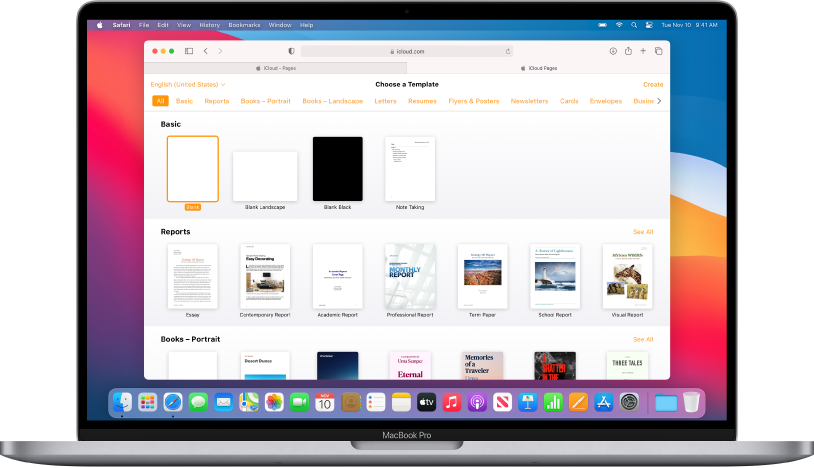814x468 pixels.
Task: Show Safari downloads
Action: click(x=613, y=51)
